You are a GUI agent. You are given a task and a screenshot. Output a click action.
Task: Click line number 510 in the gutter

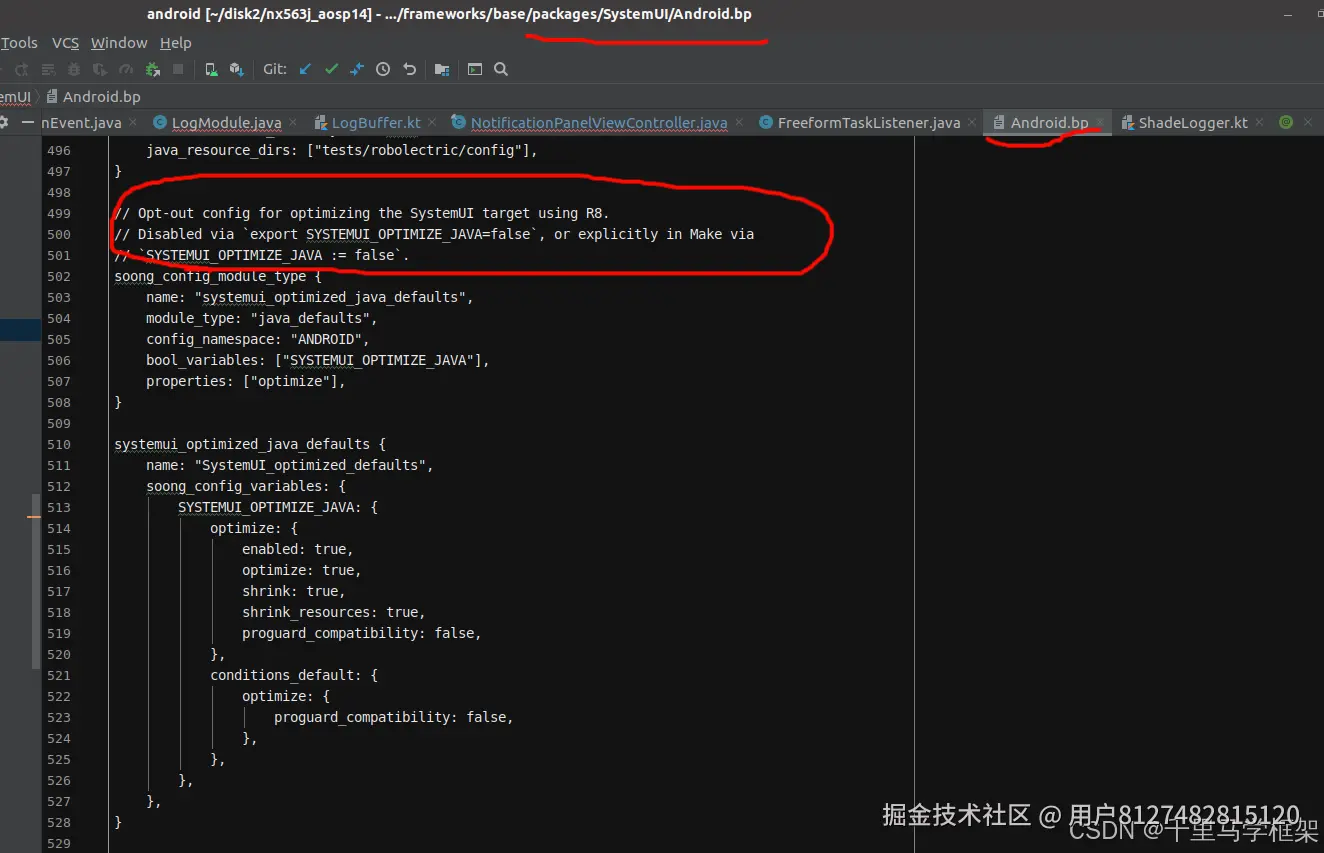[59, 444]
